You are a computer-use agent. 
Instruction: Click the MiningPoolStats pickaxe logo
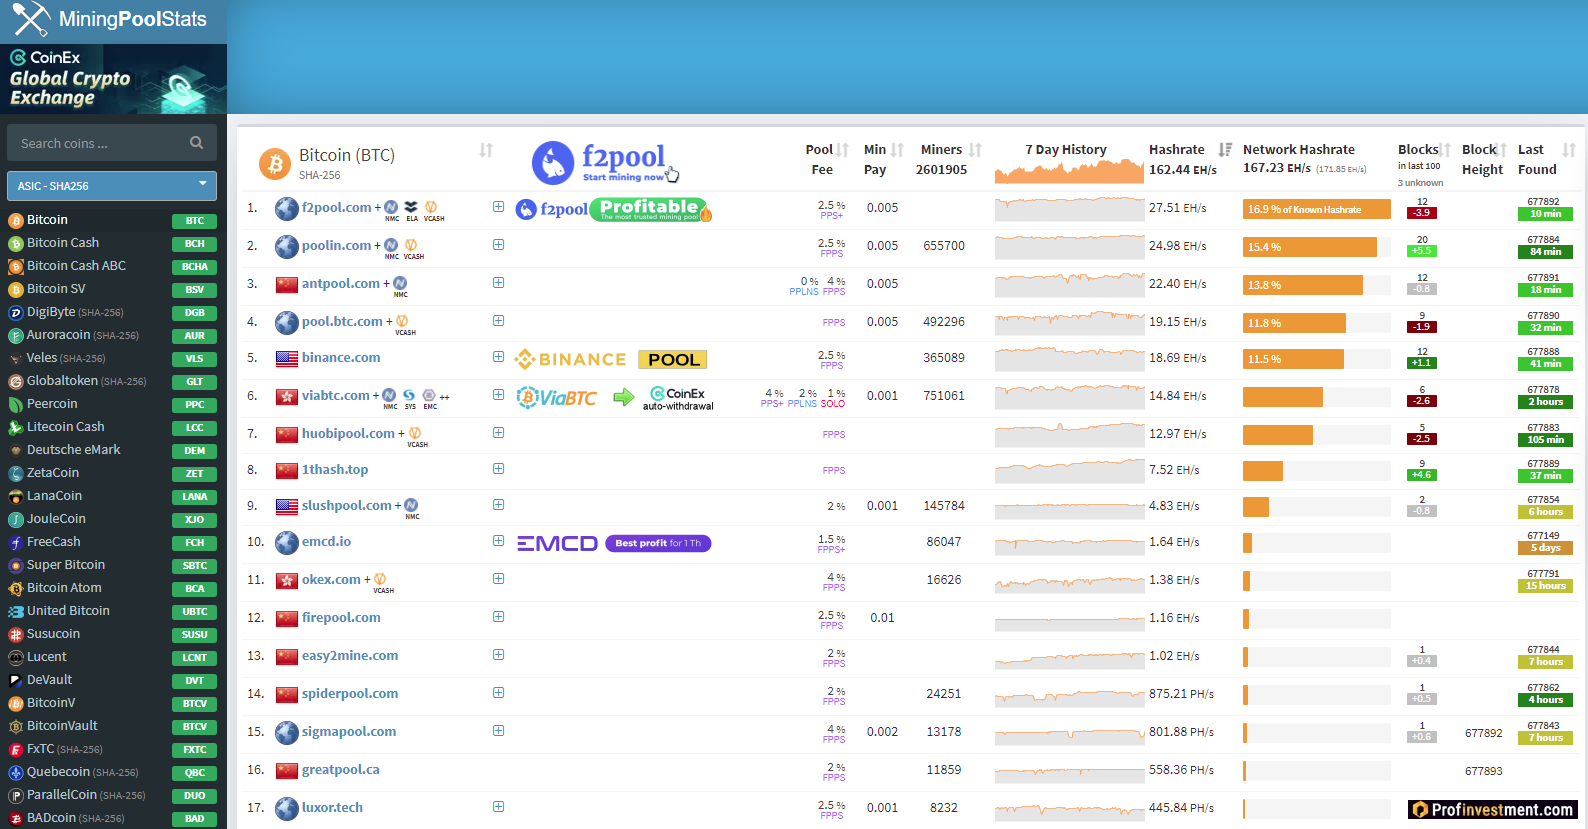(x=30, y=19)
